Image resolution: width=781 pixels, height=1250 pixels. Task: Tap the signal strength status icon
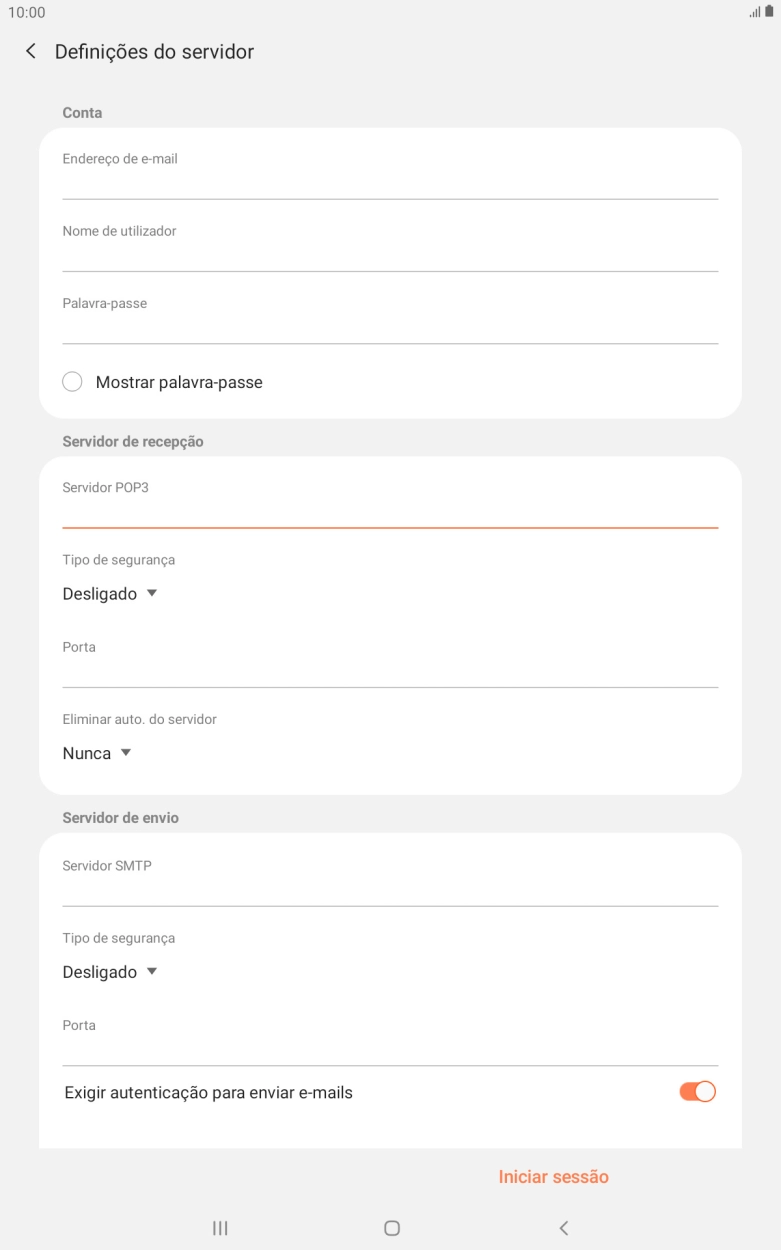(753, 13)
